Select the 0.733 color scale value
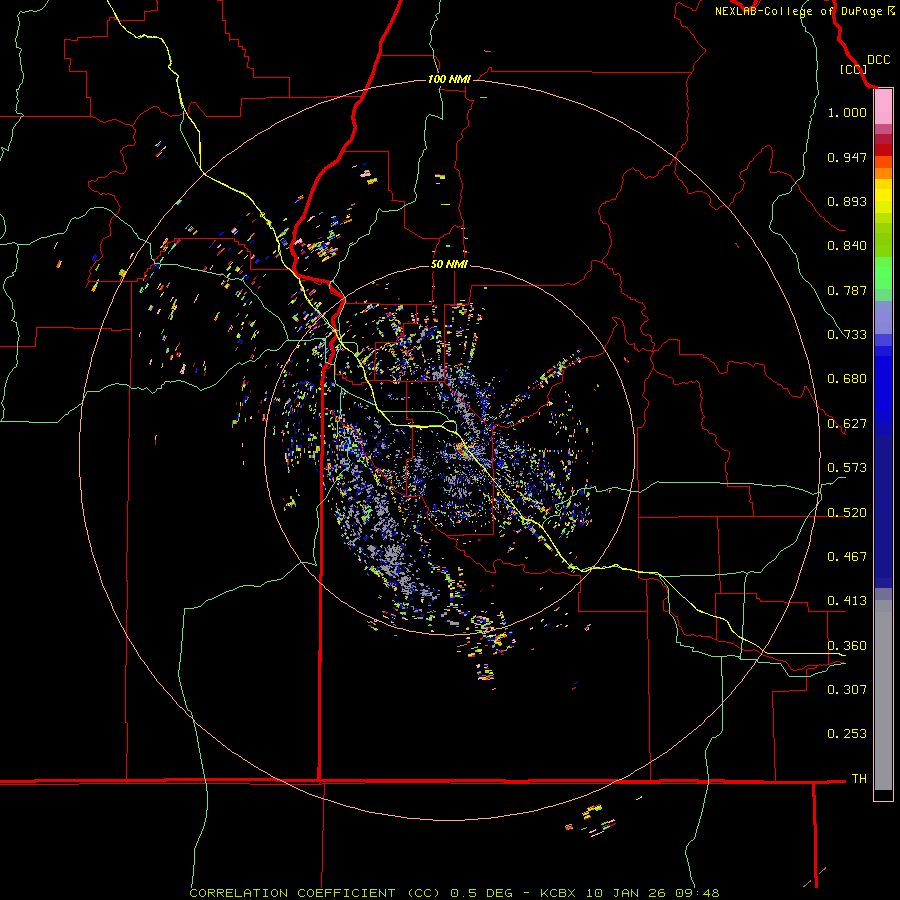900x900 pixels. [x=847, y=335]
